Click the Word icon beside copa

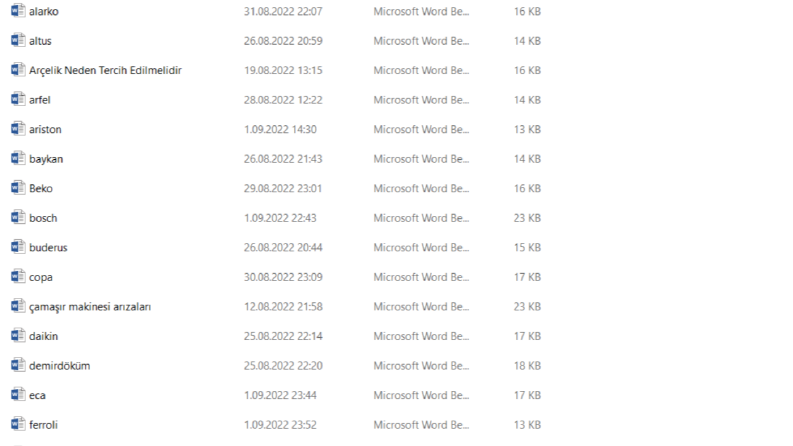pyautogui.click(x=18, y=276)
